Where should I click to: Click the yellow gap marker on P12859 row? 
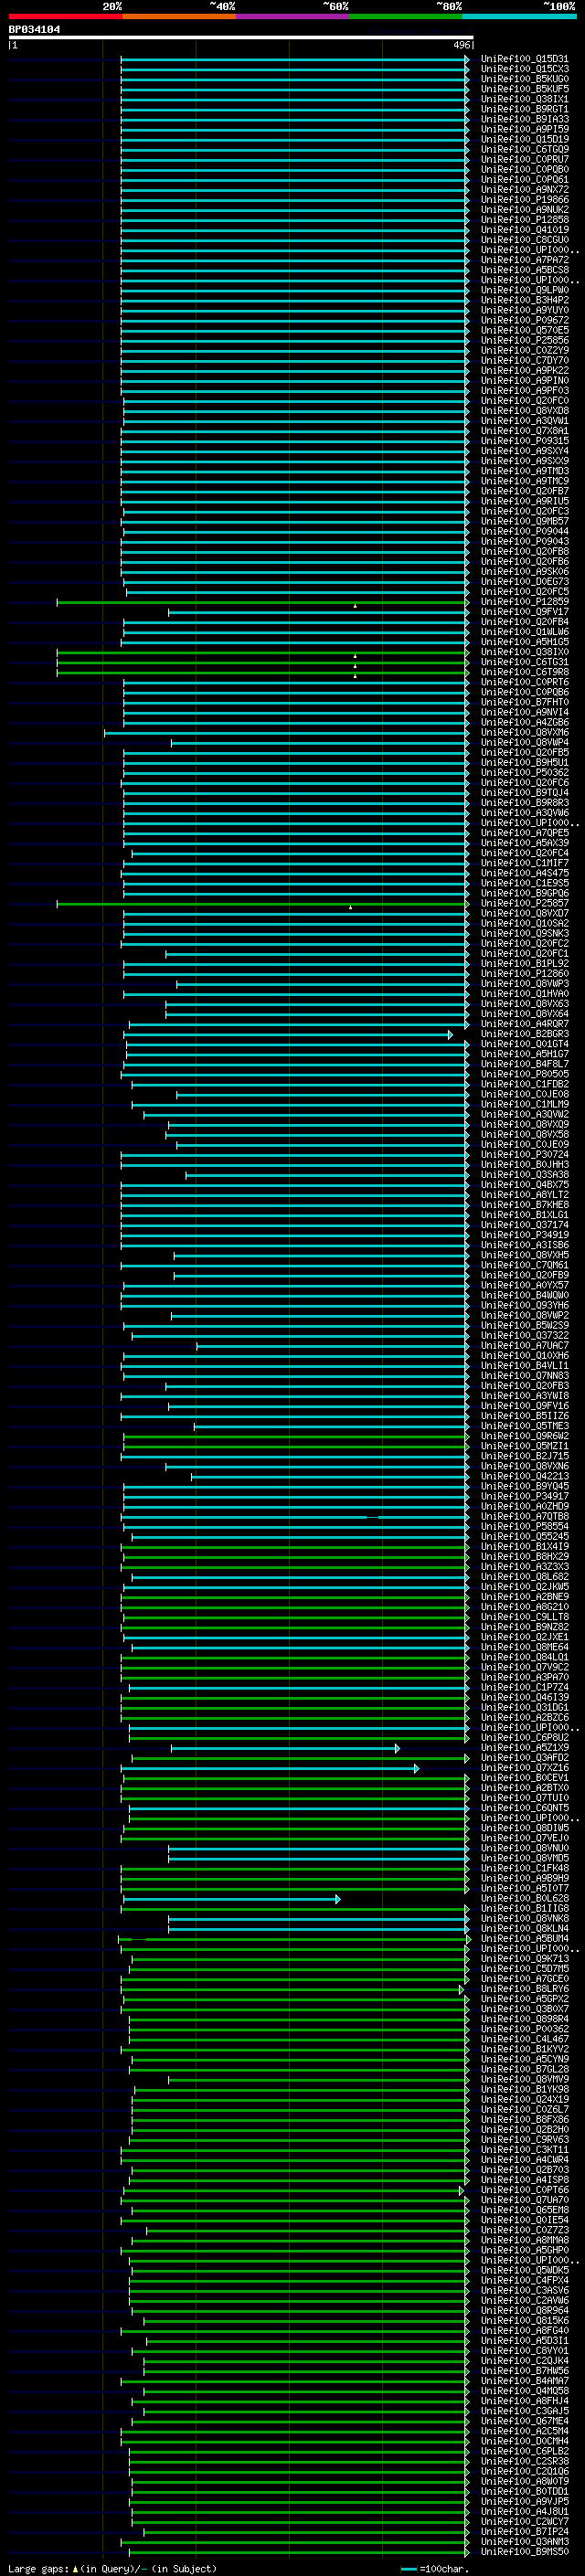click(x=355, y=606)
